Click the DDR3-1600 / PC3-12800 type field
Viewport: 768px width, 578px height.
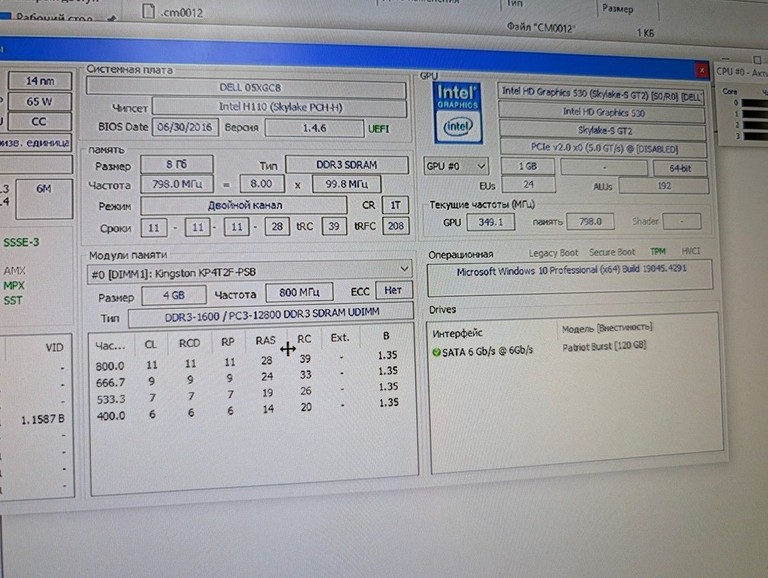(x=271, y=314)
